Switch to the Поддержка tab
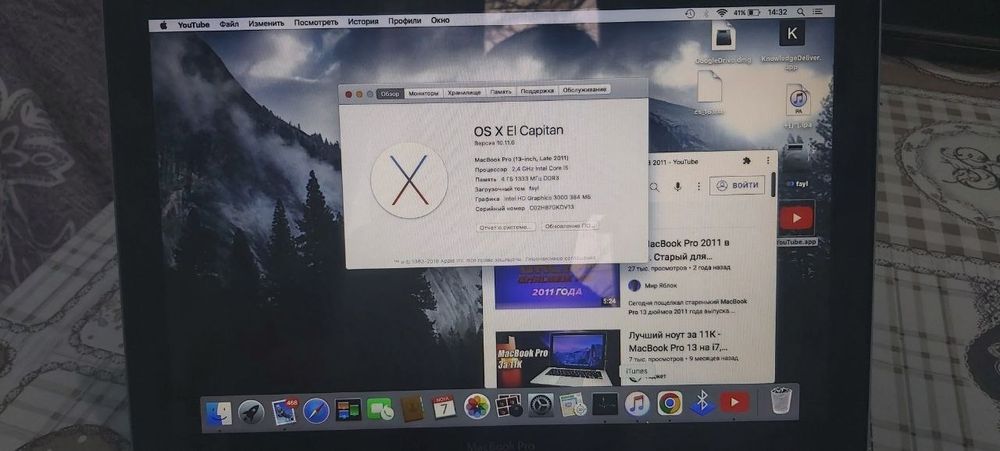Image resolution: width=1000 pixels, height=451 pixels. [537, 91]
